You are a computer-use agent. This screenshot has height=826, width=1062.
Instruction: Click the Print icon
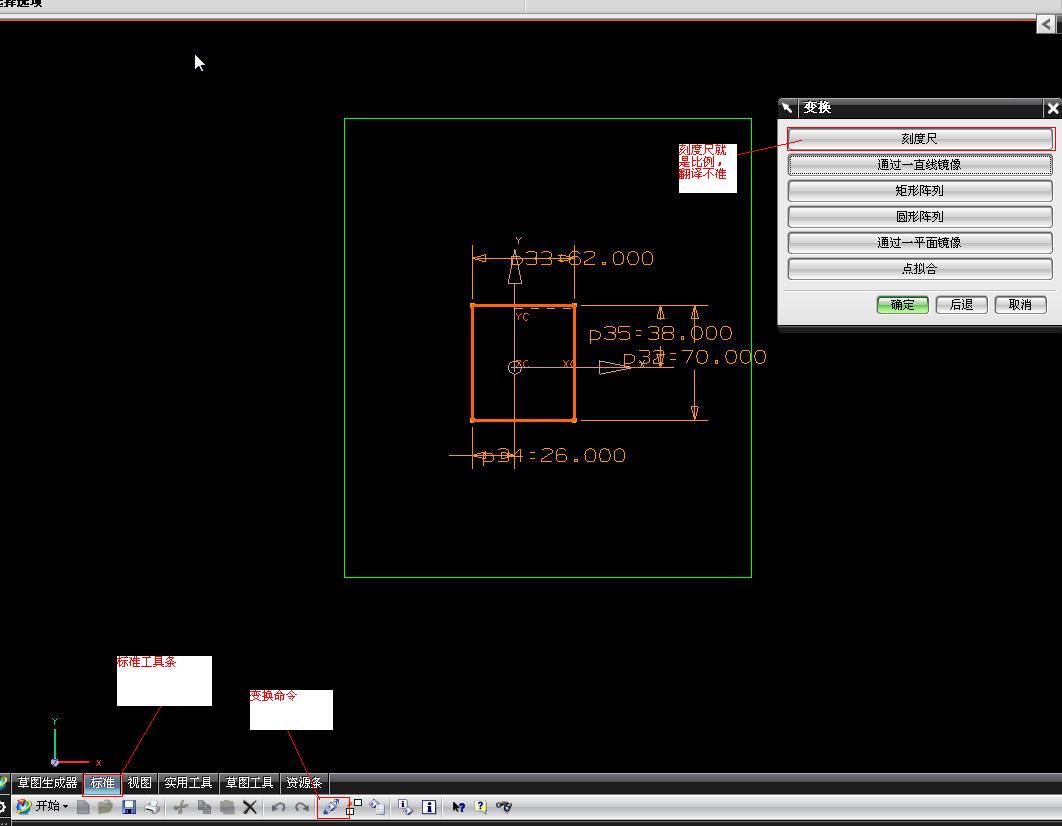[x=152, y=806]
